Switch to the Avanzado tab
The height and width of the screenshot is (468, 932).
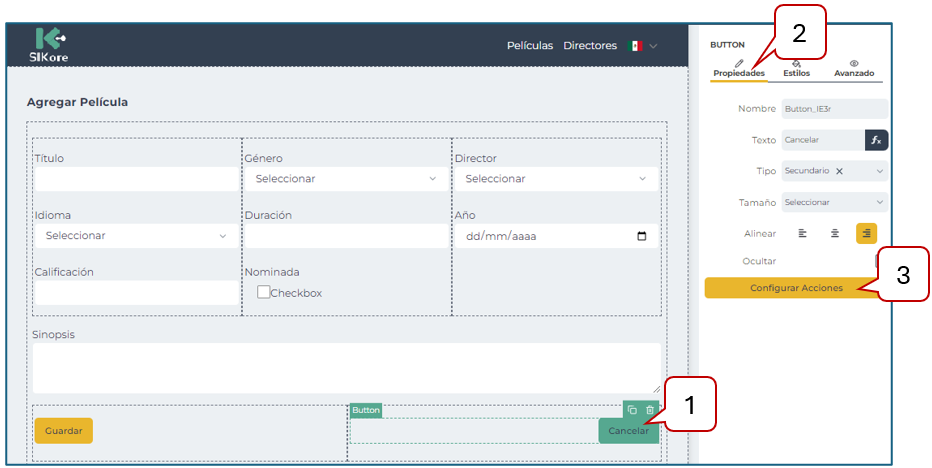pyautogui.click(x=853, y=68)
